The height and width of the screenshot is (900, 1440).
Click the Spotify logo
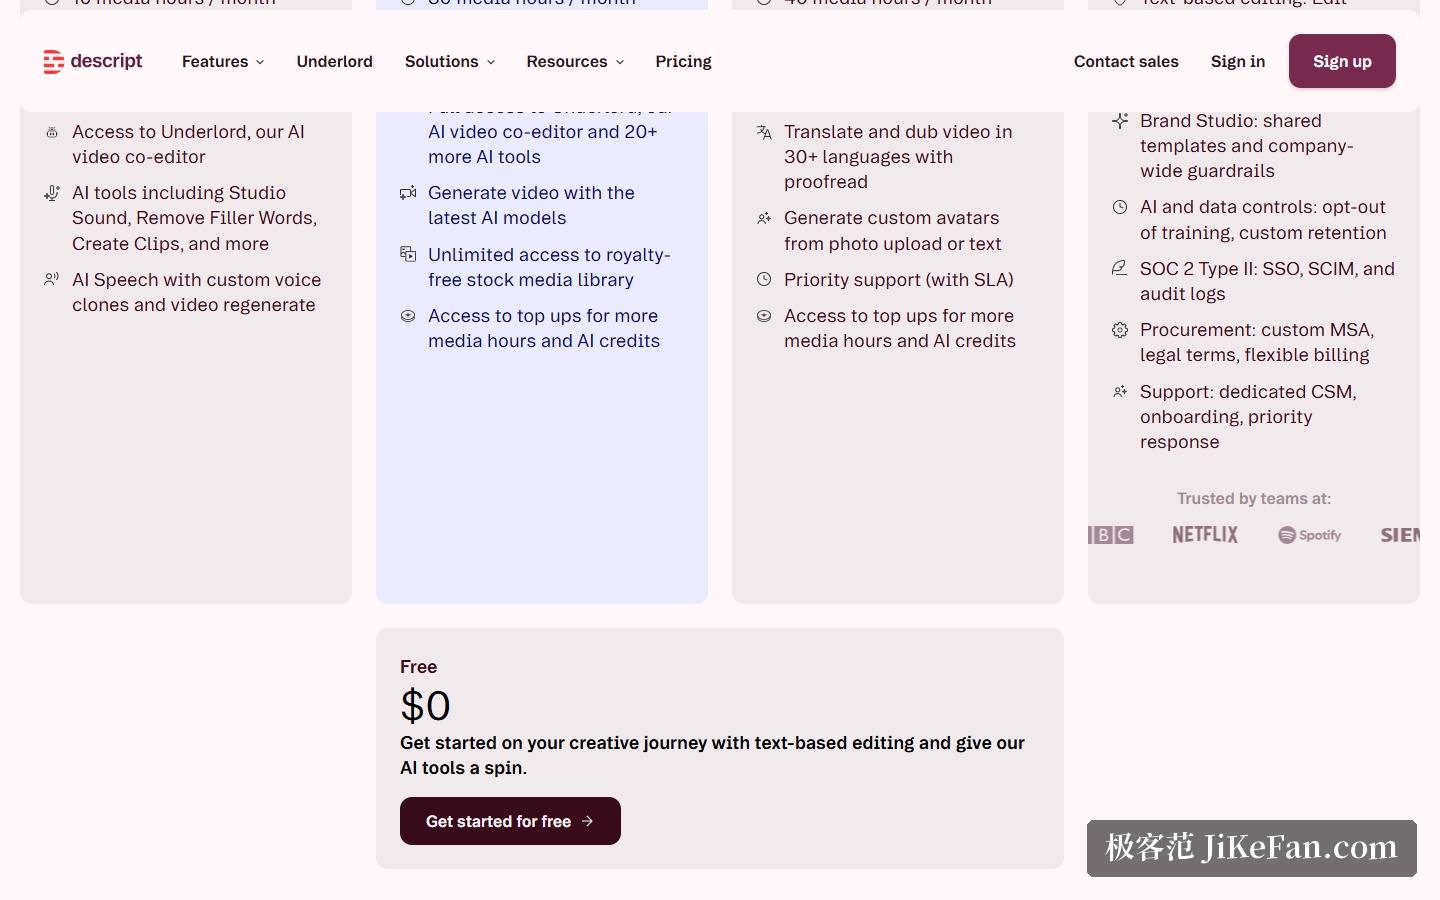pos(1310,535)
